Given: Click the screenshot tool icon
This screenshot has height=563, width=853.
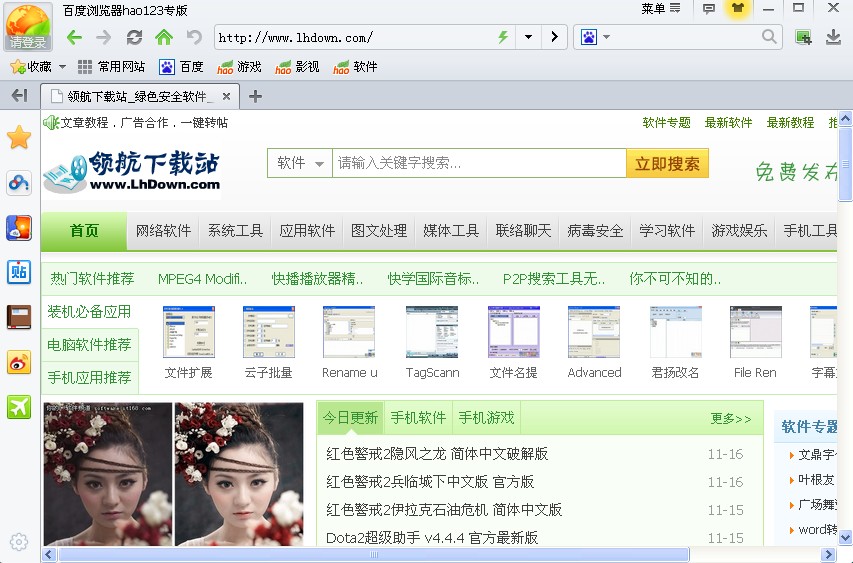Looking at the screenshot, I should point(803,38).
